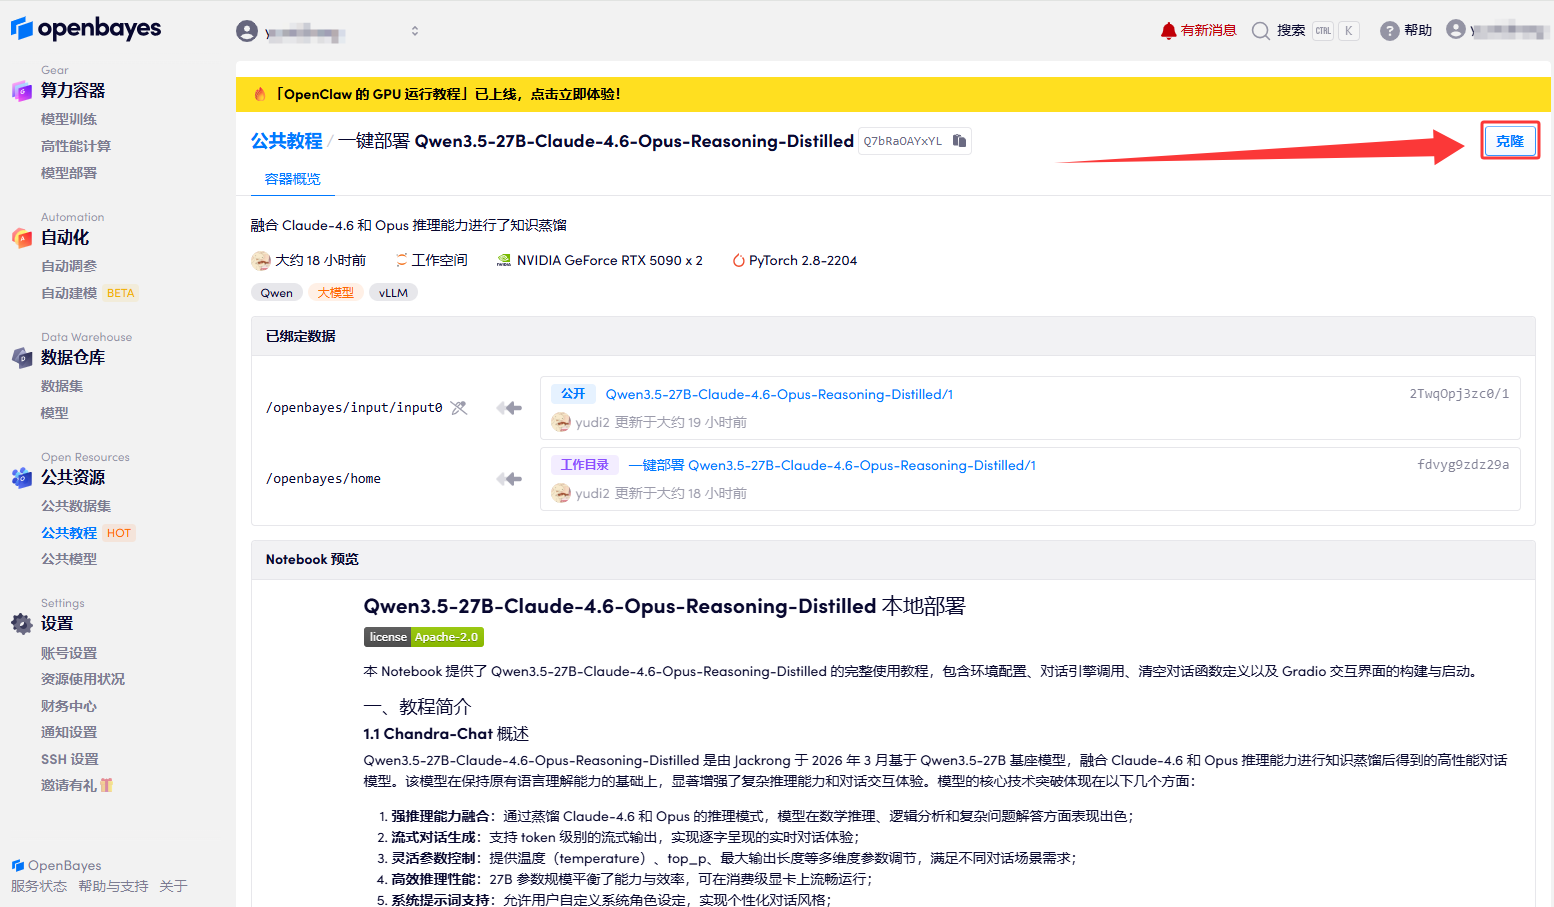Click the author avatar beside 大约 18 小时前
This screenshot has width=1554, height=907.
[x=261, y=261]
